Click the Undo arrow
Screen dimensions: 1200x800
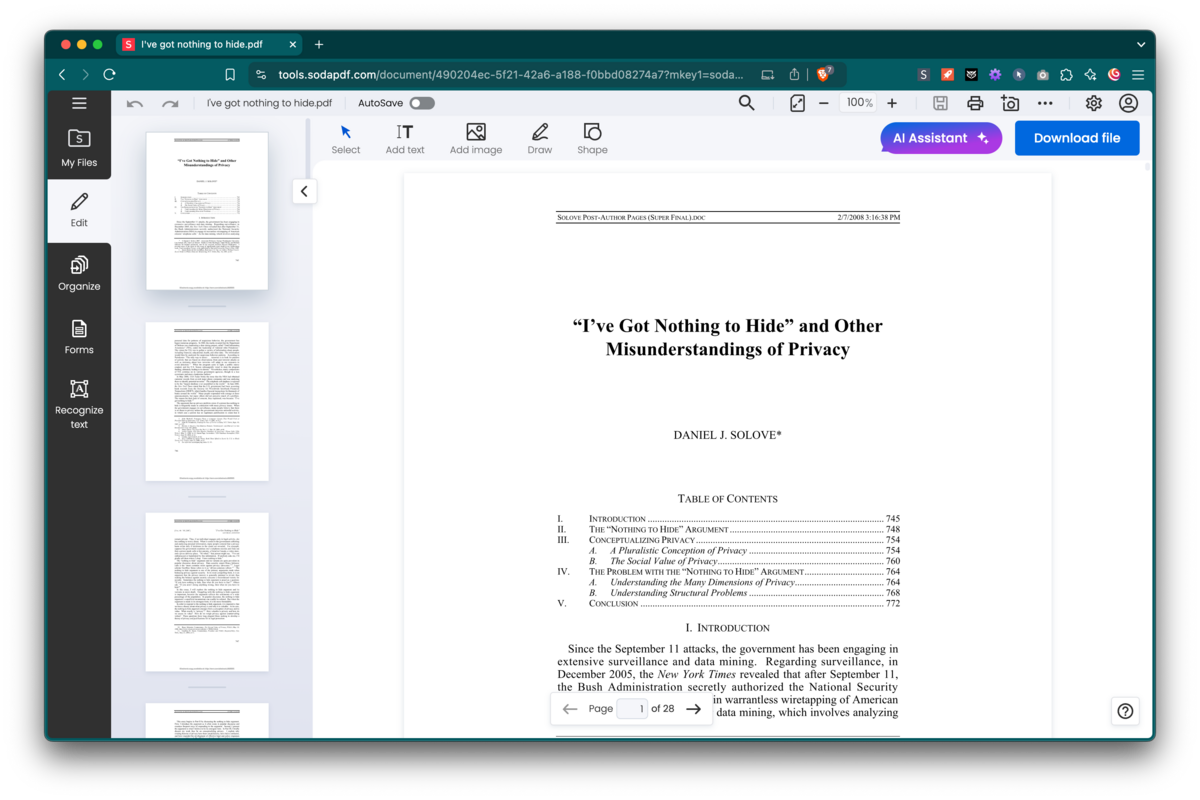pos(135,103)
